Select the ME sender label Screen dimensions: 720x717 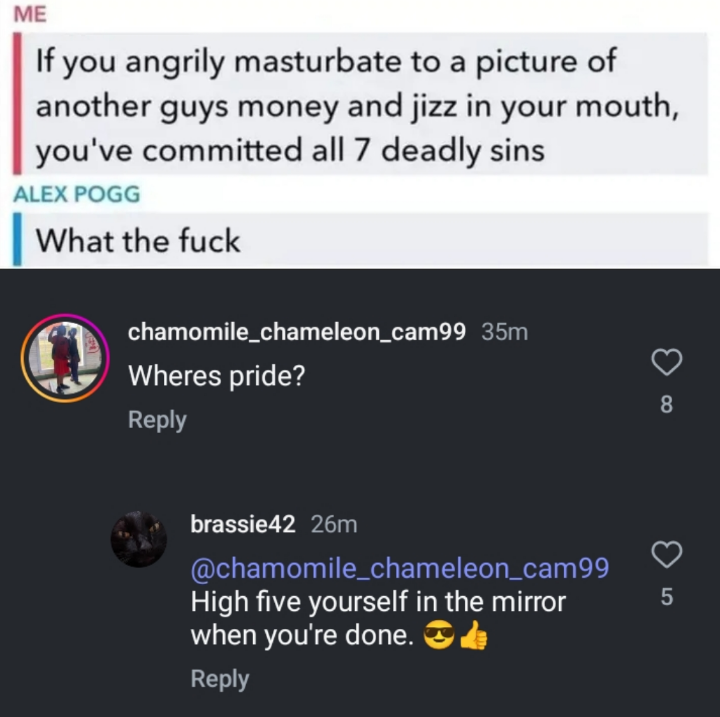(x=30, y=15)
